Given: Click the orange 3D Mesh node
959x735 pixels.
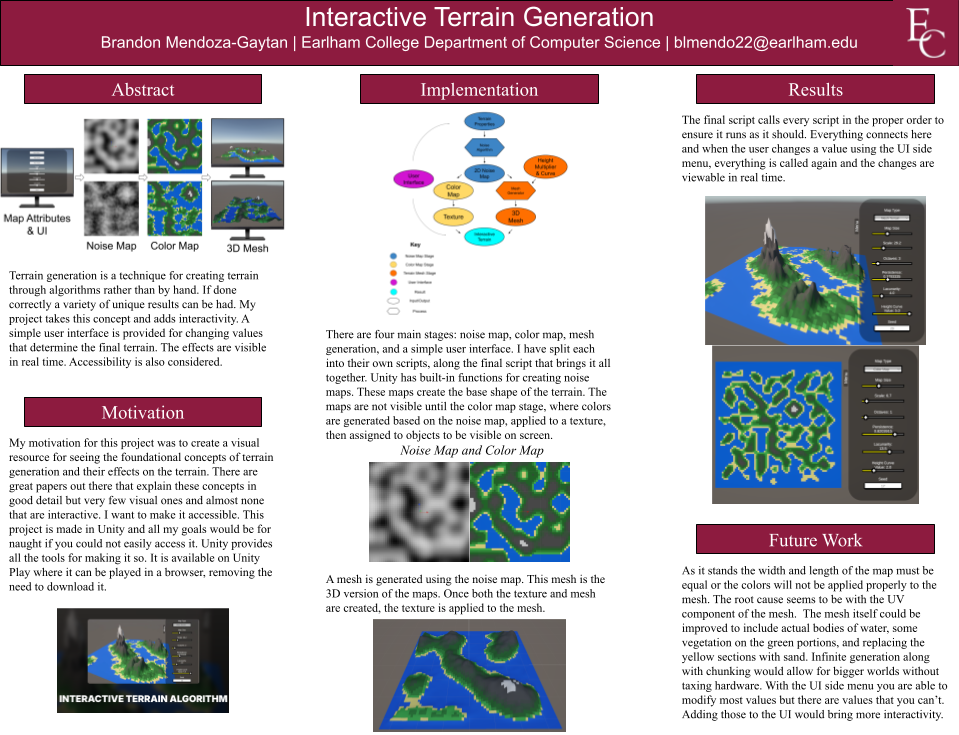Looking at the screenshot, I should pos(515,216).
